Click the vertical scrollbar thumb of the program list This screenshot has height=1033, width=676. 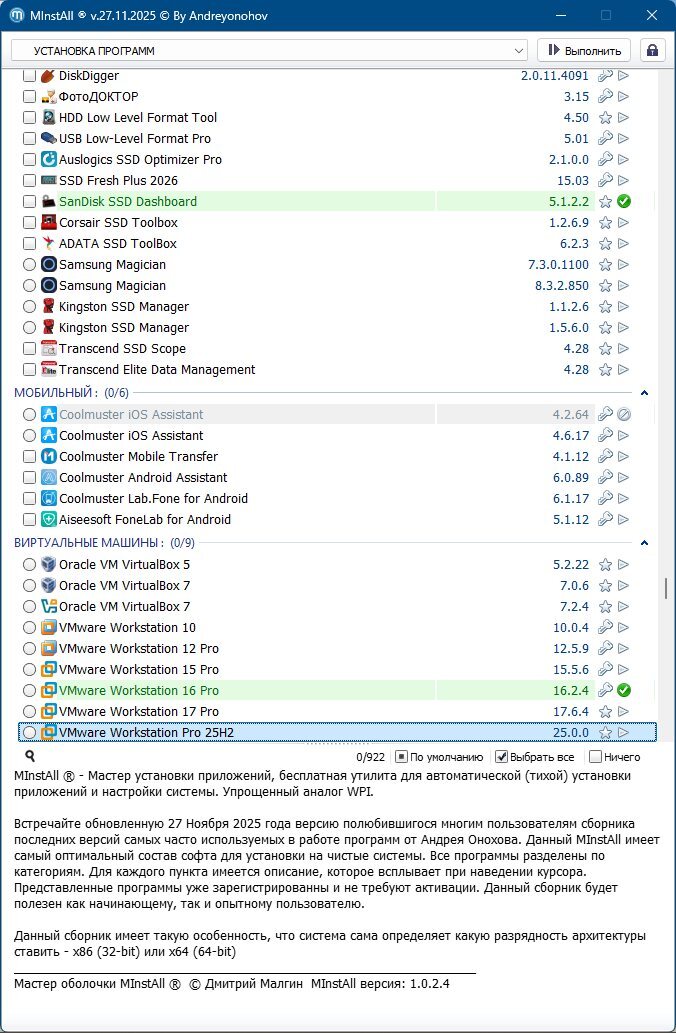point(666,588)
